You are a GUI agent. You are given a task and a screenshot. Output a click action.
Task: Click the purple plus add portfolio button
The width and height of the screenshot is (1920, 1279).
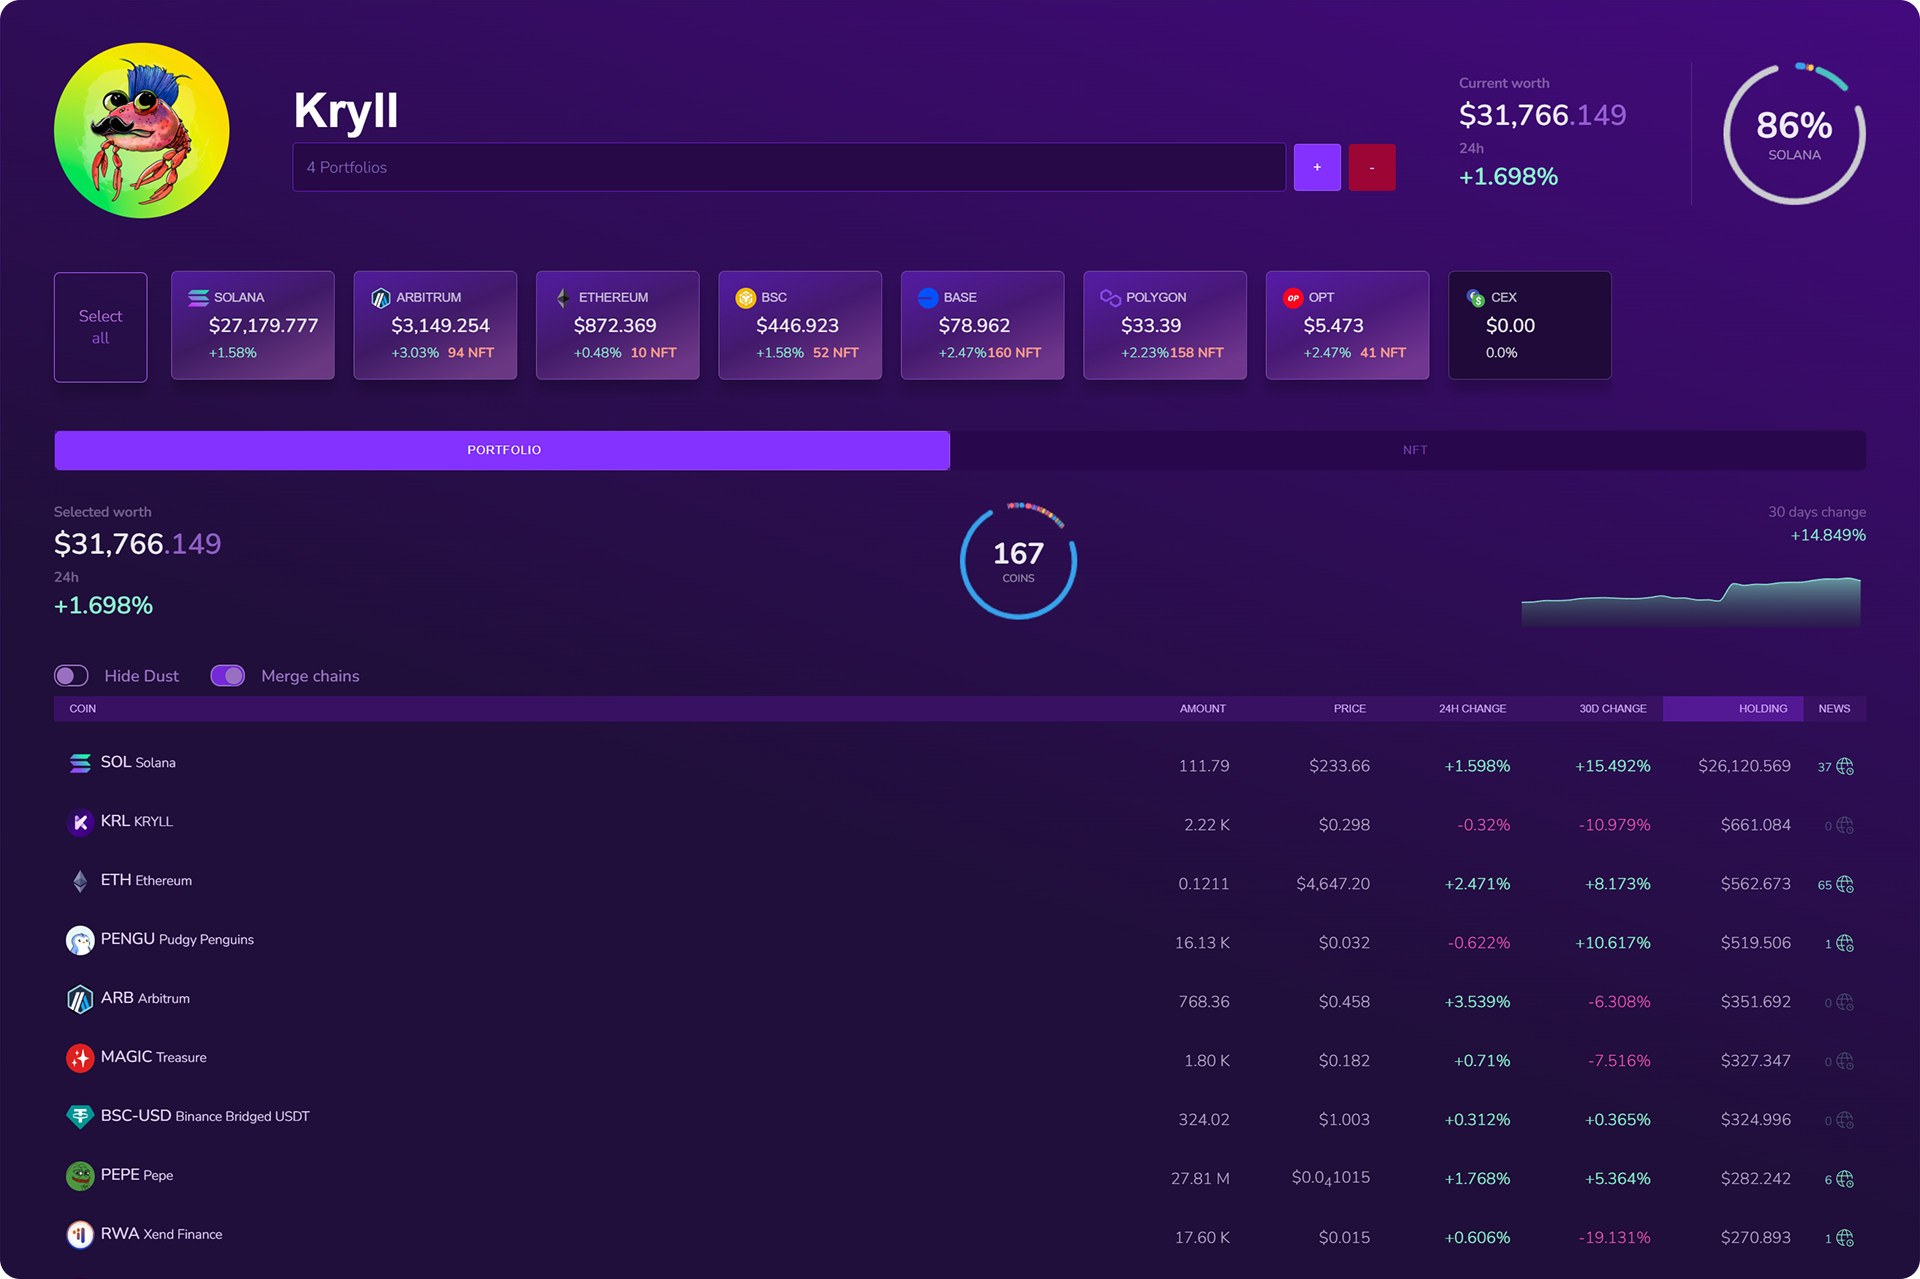point(1317,167)
